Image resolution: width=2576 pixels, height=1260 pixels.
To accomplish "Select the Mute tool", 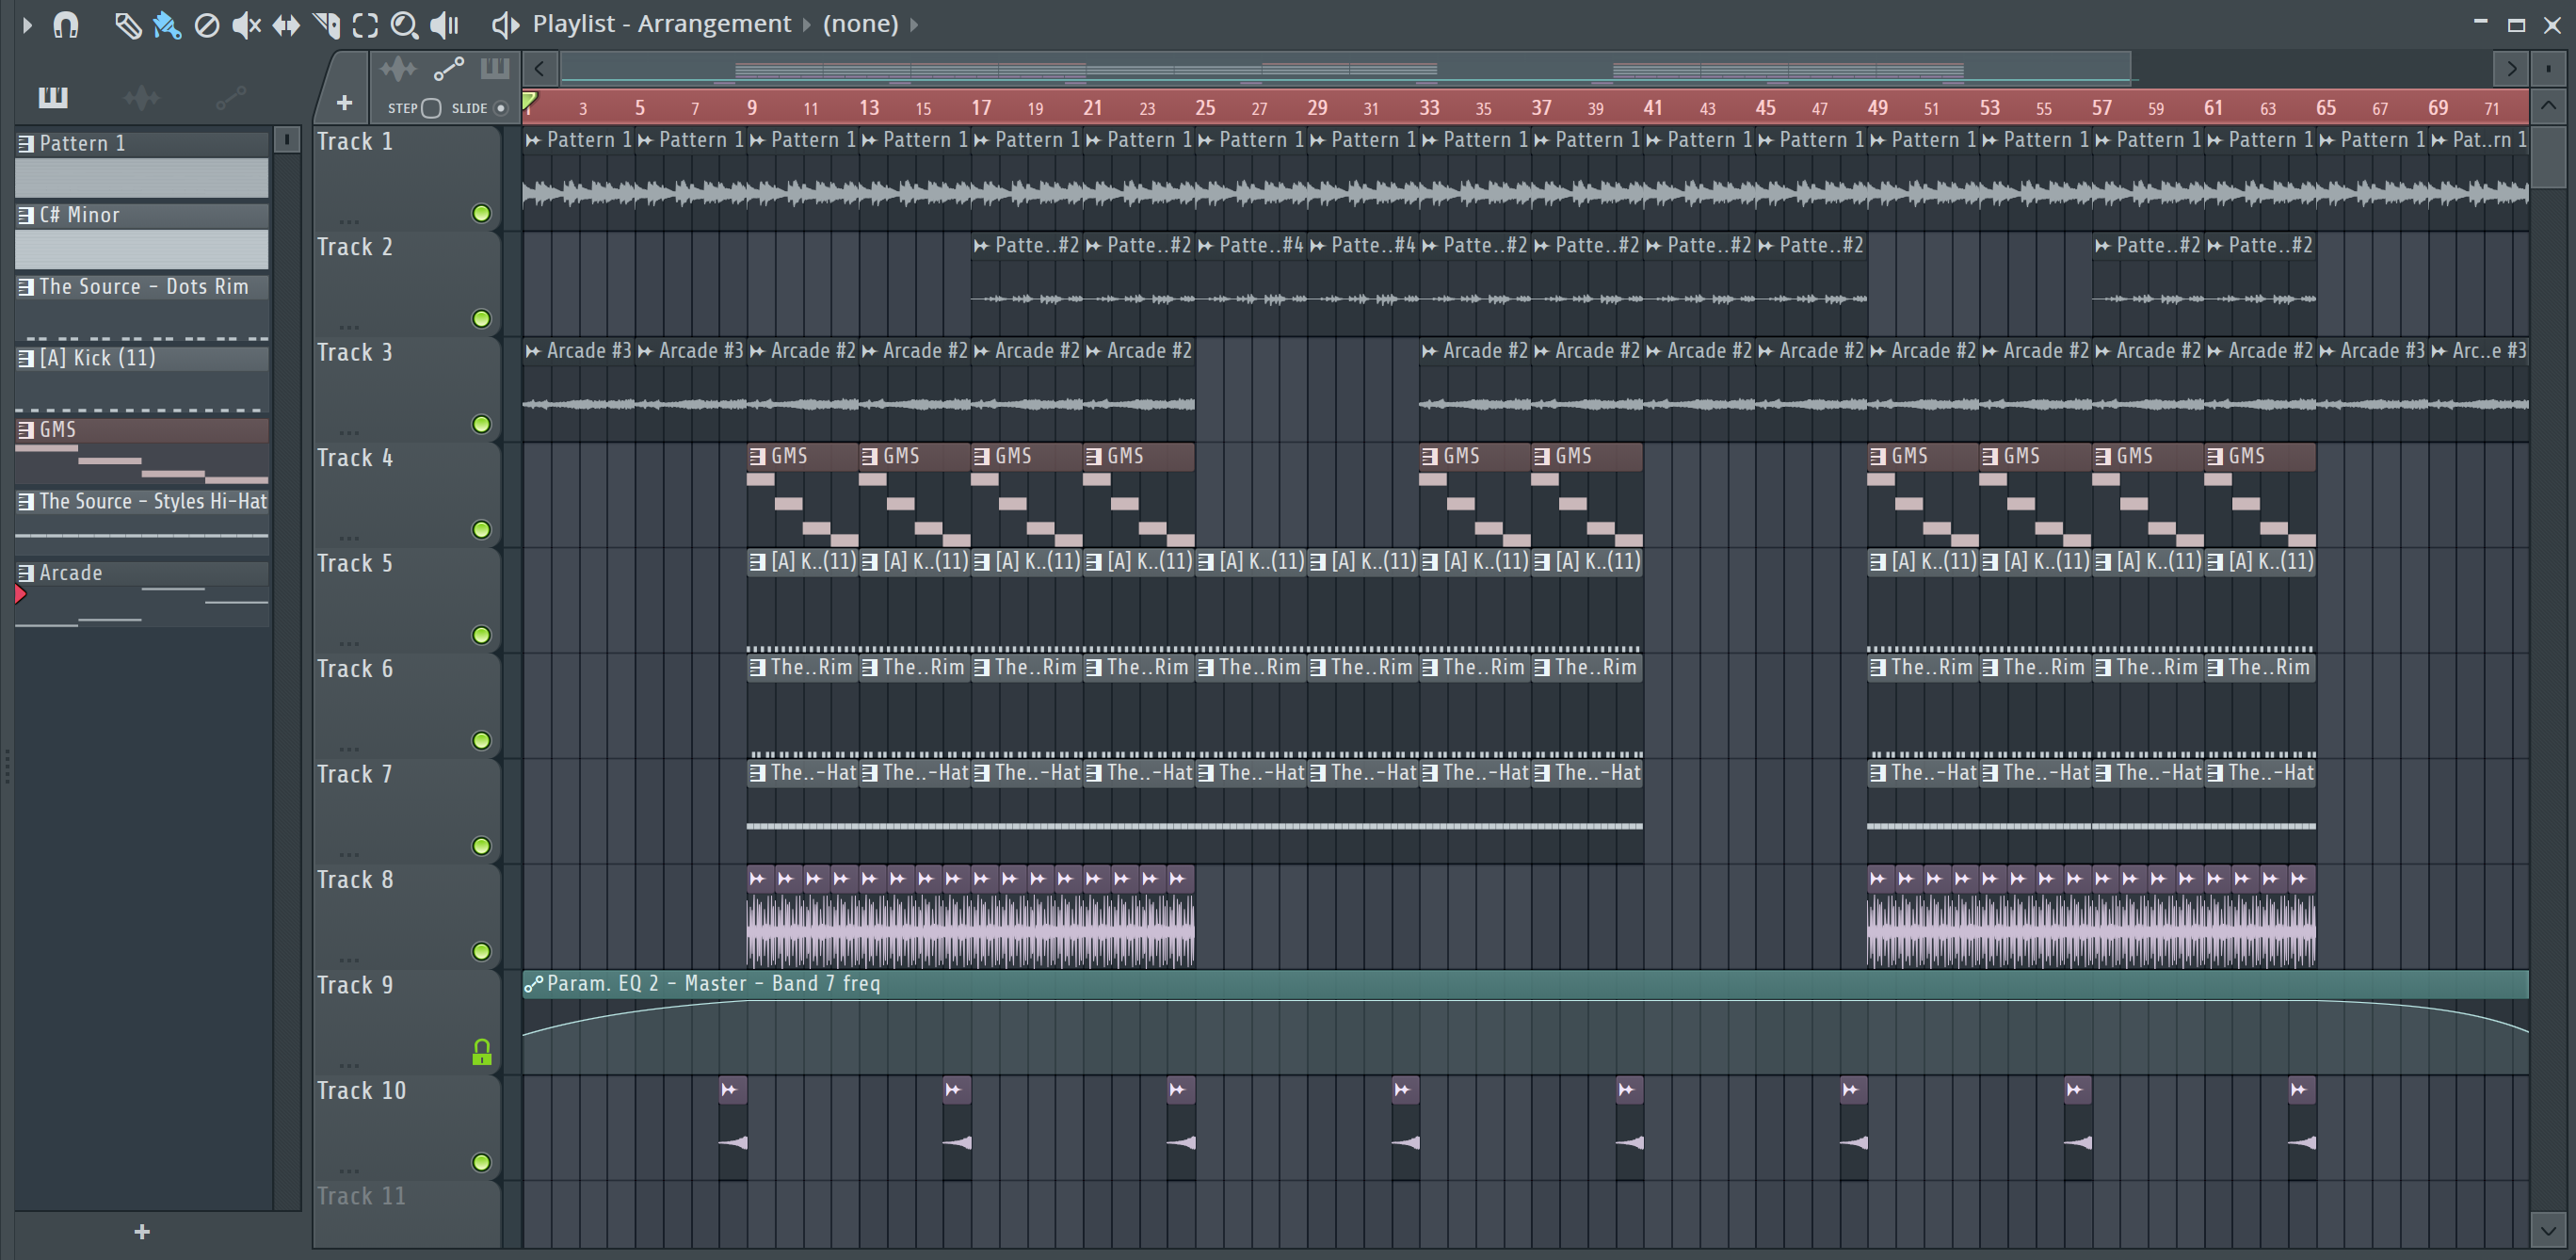I will [x=246, y=25].
